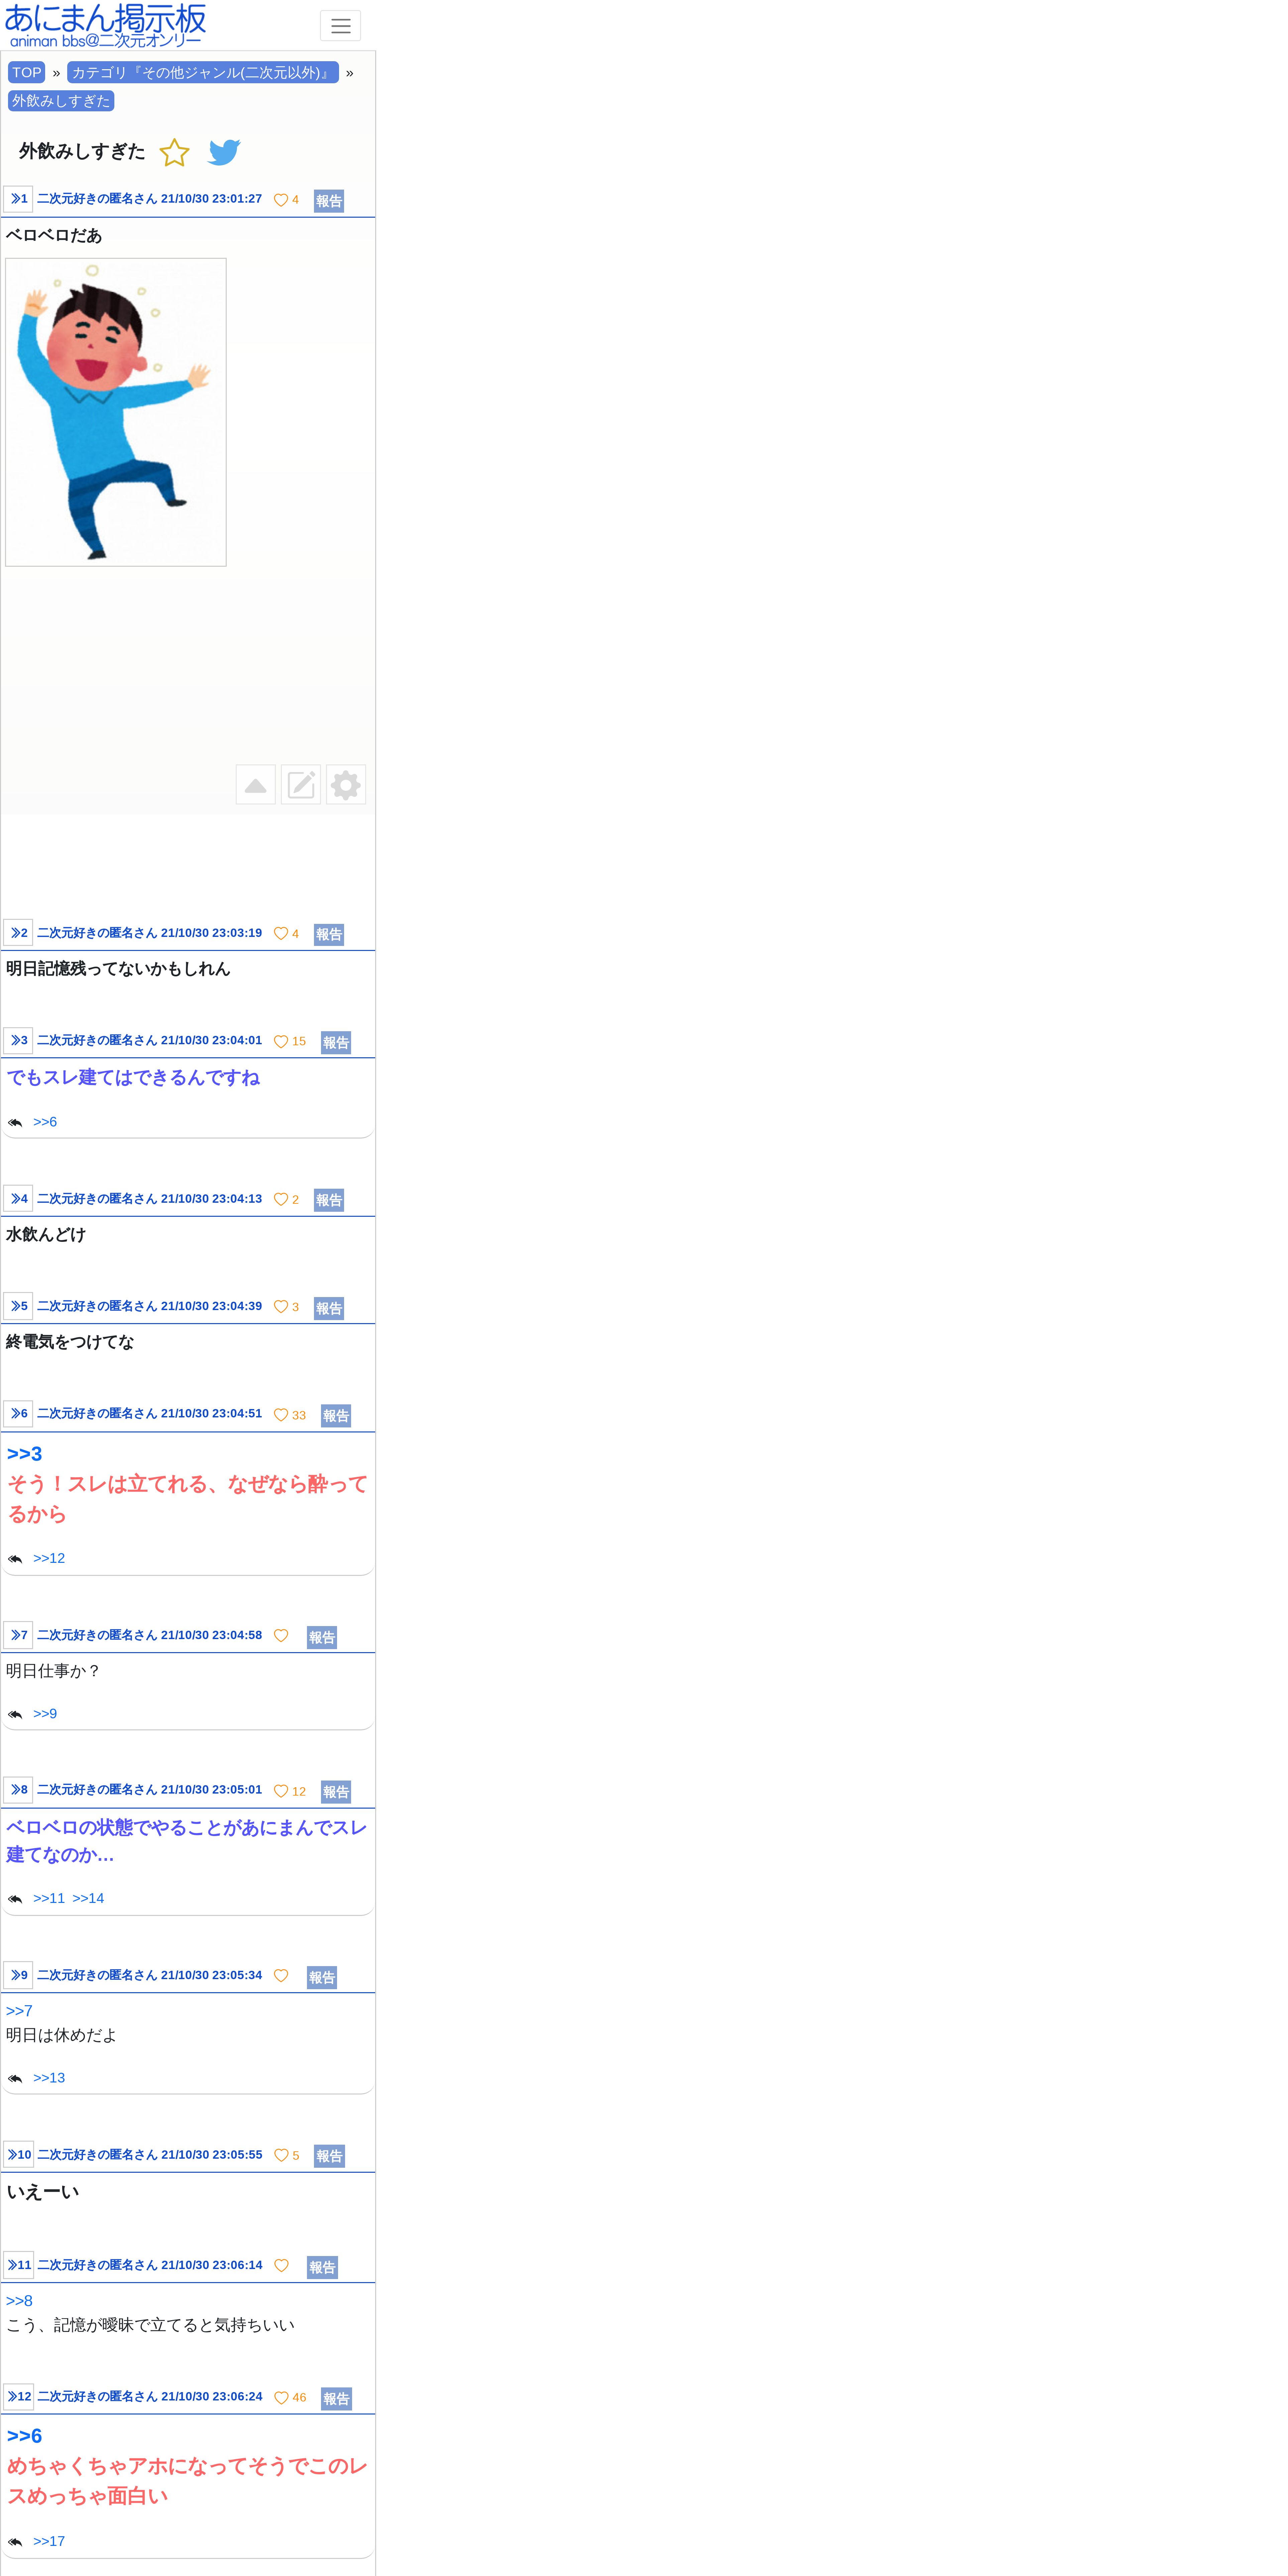Like post 11 with the empty heart
This screenshot has height=2576, width=1288.
click(281, 2266)
